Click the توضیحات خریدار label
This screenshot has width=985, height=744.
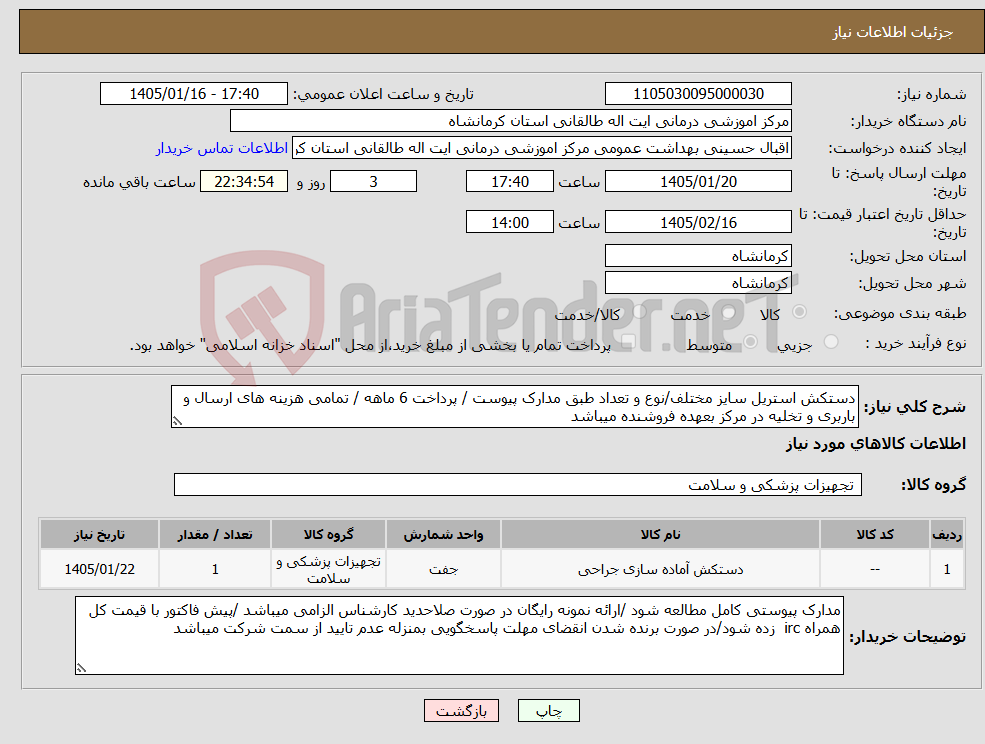[x=908, y=637]
